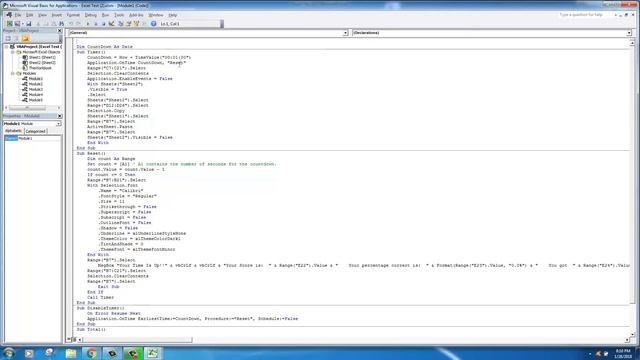
Task: Open the file explorer folder taskbar icon
Action: tap(71, 353)
